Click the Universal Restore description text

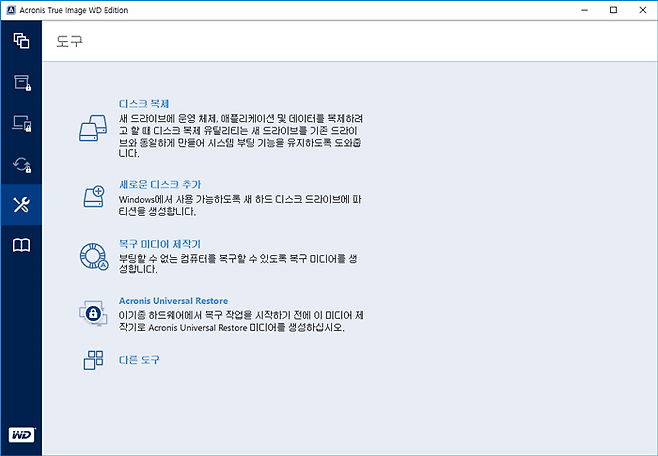pos(241,321)
